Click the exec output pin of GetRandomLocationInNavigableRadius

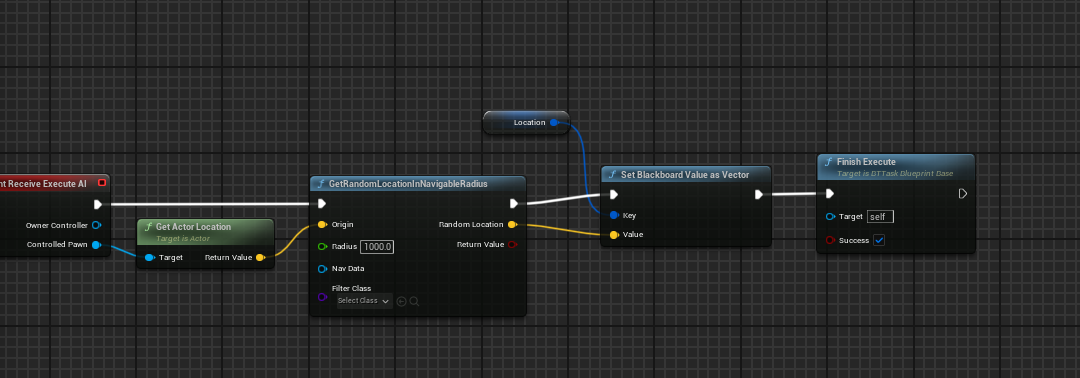(514, 203)
